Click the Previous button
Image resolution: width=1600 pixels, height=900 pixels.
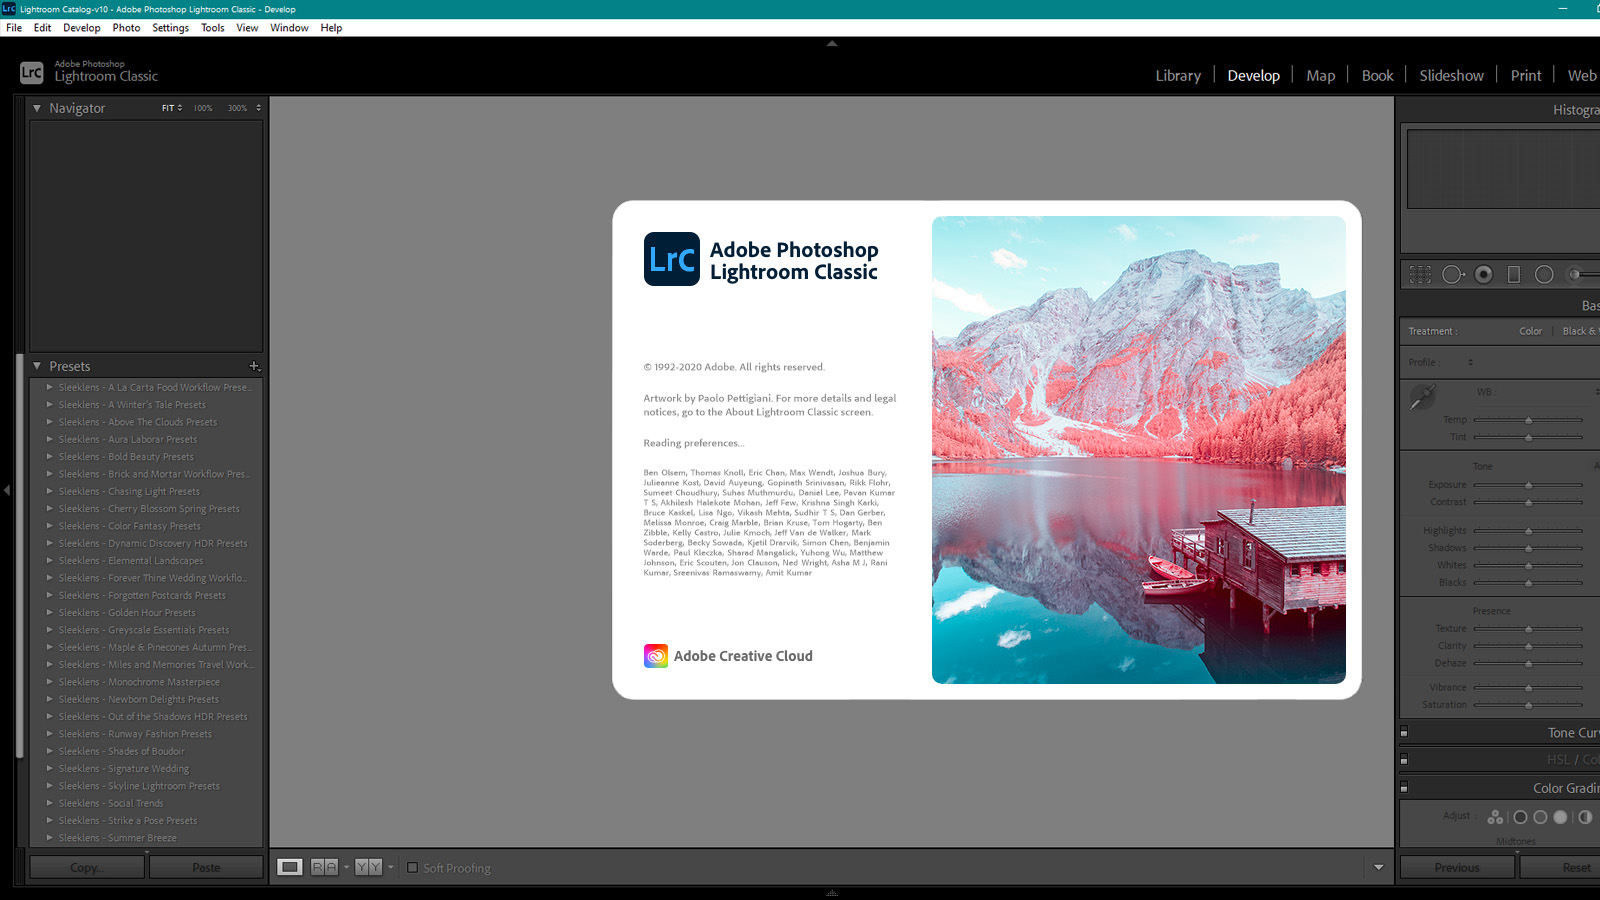point(1456,867)
